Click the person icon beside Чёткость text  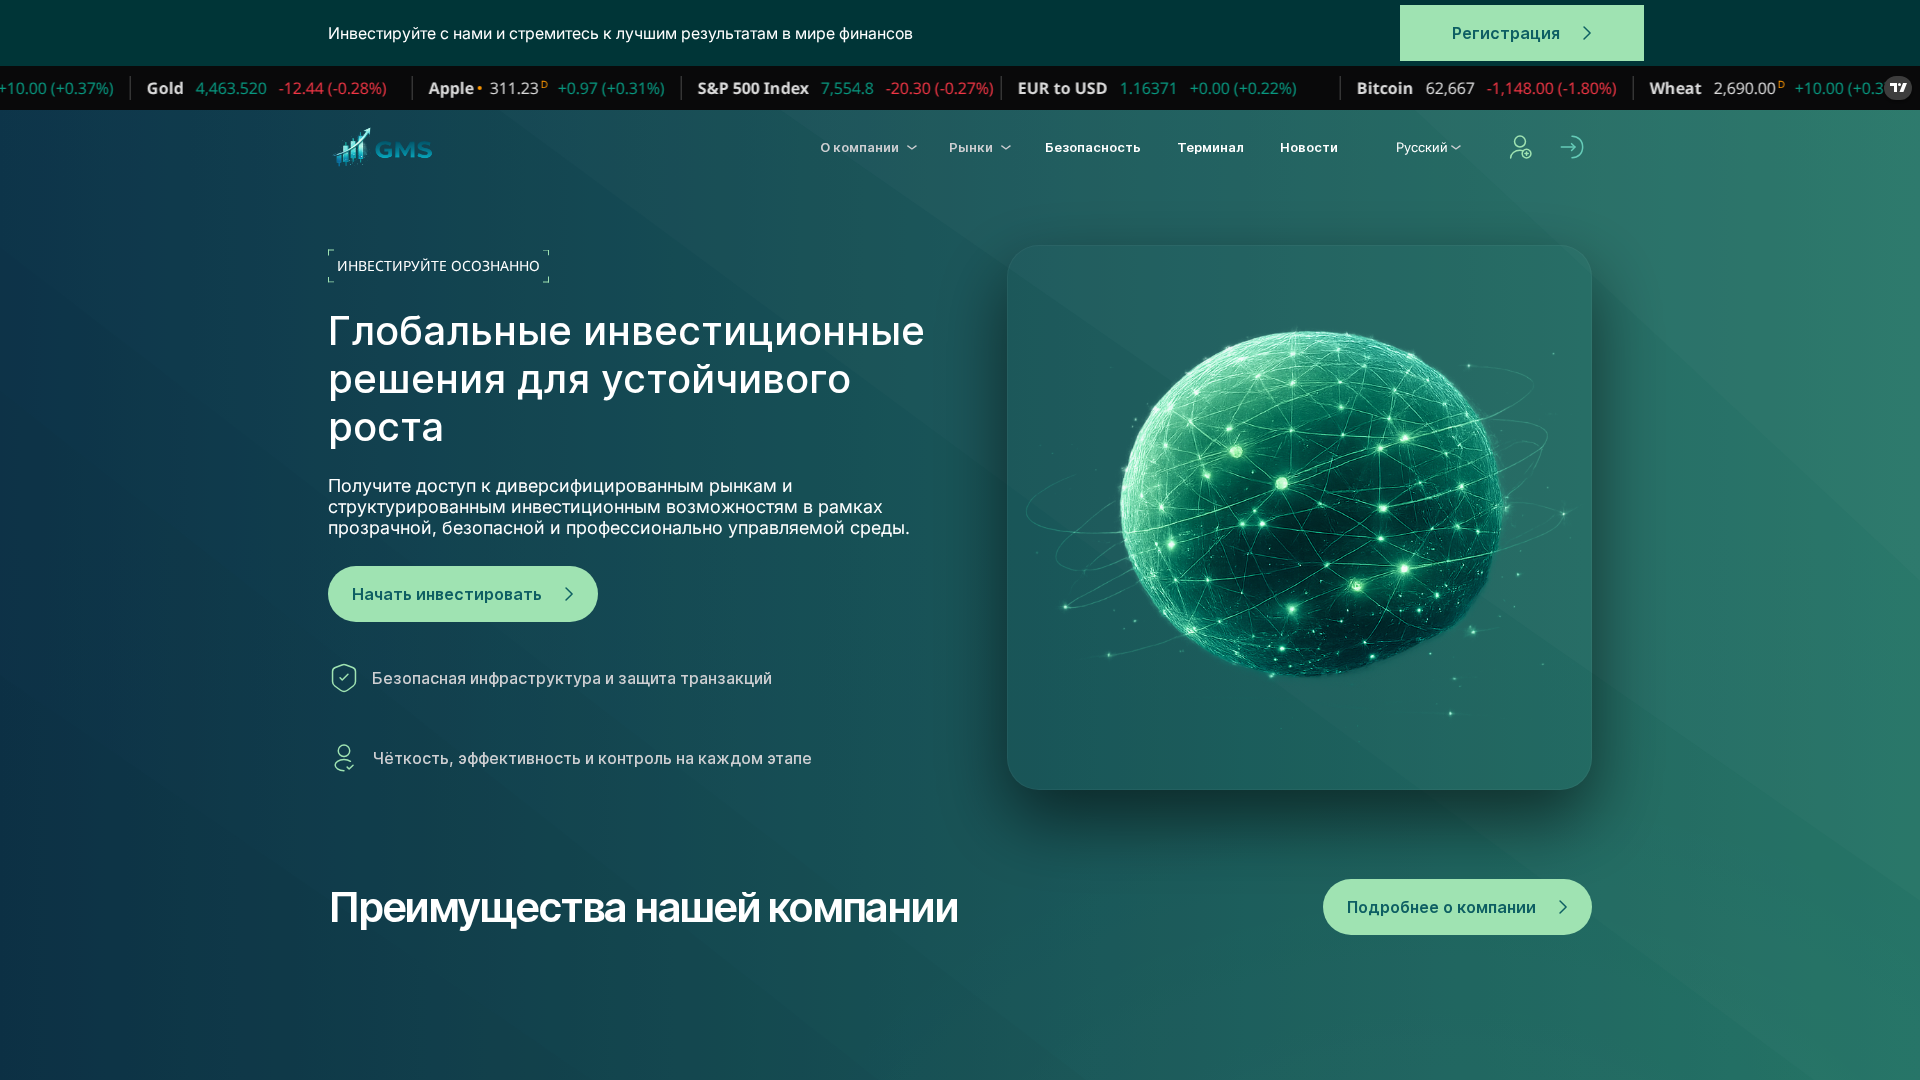click(344, 758)
